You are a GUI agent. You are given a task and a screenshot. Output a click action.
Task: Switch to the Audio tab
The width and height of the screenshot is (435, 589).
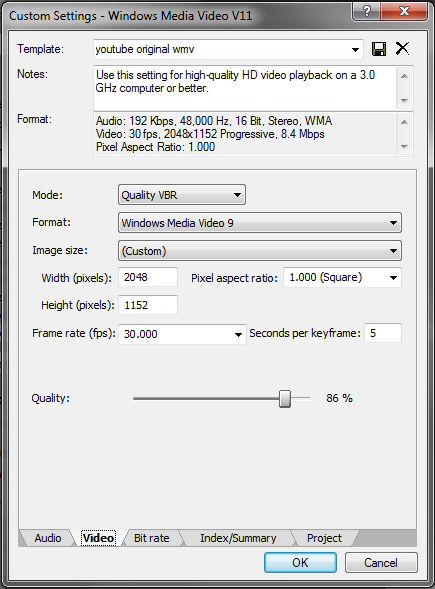(48, 538)
